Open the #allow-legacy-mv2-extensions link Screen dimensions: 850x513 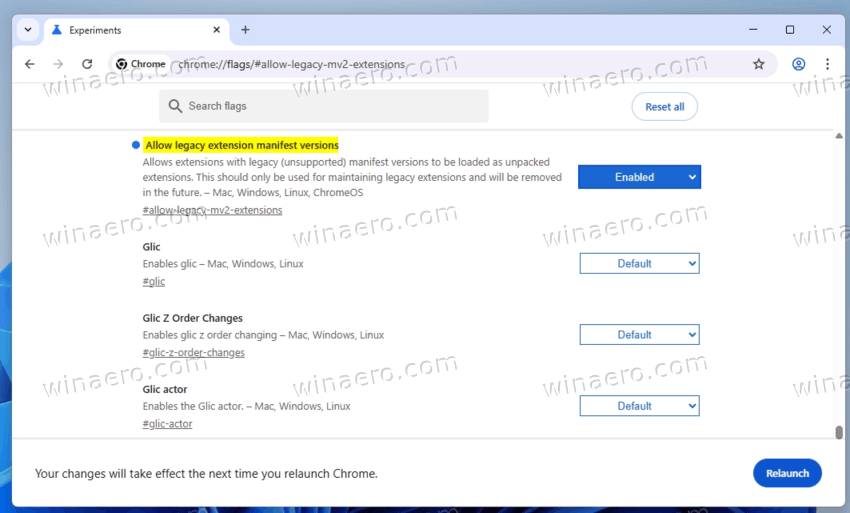(212, 210)
